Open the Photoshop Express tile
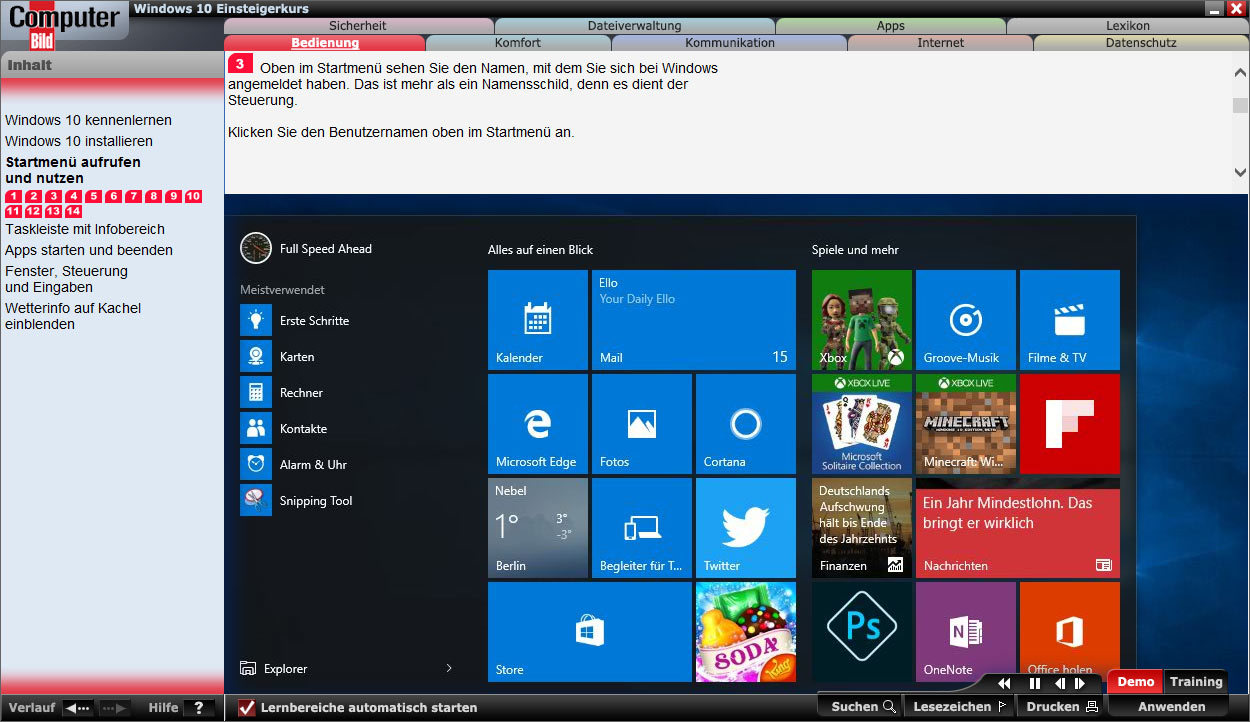 coord(862,632)
